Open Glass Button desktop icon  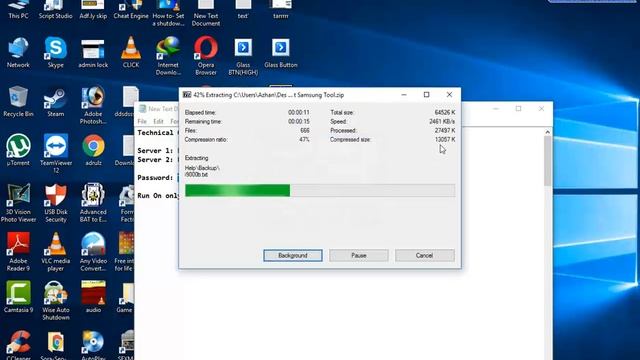pos(280,53)
